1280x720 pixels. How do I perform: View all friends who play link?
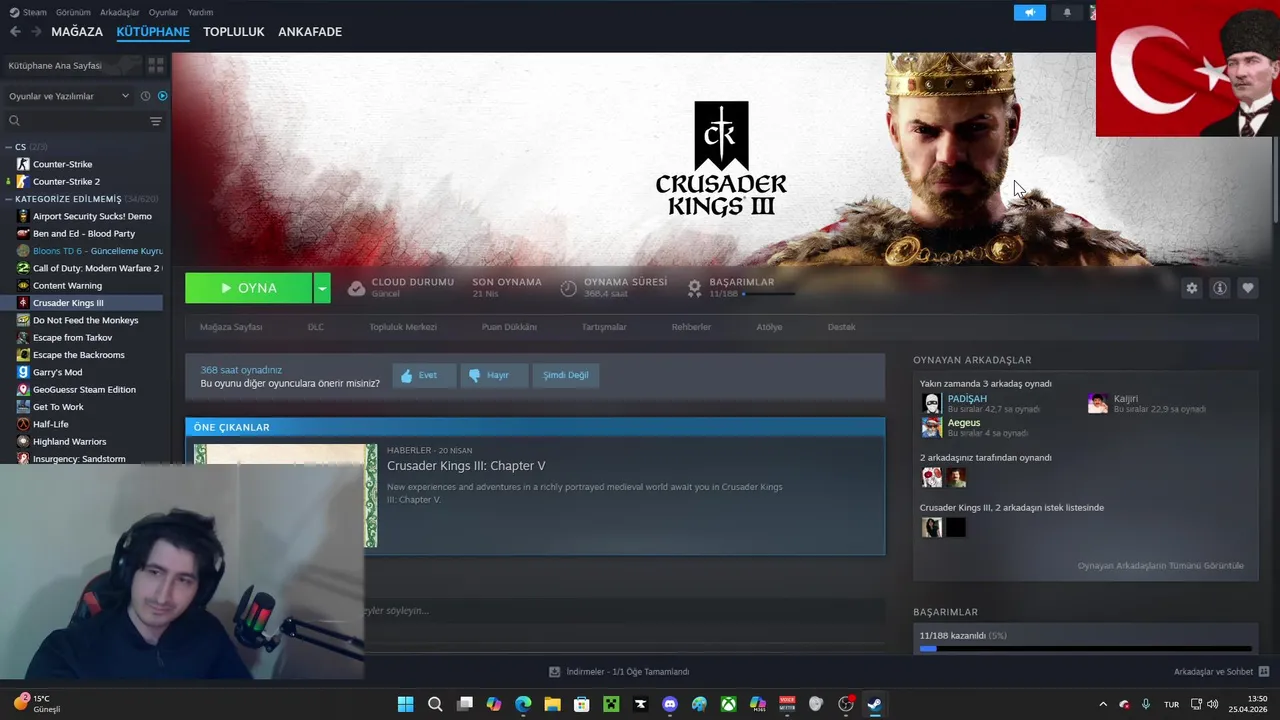tap(1160, 566)
